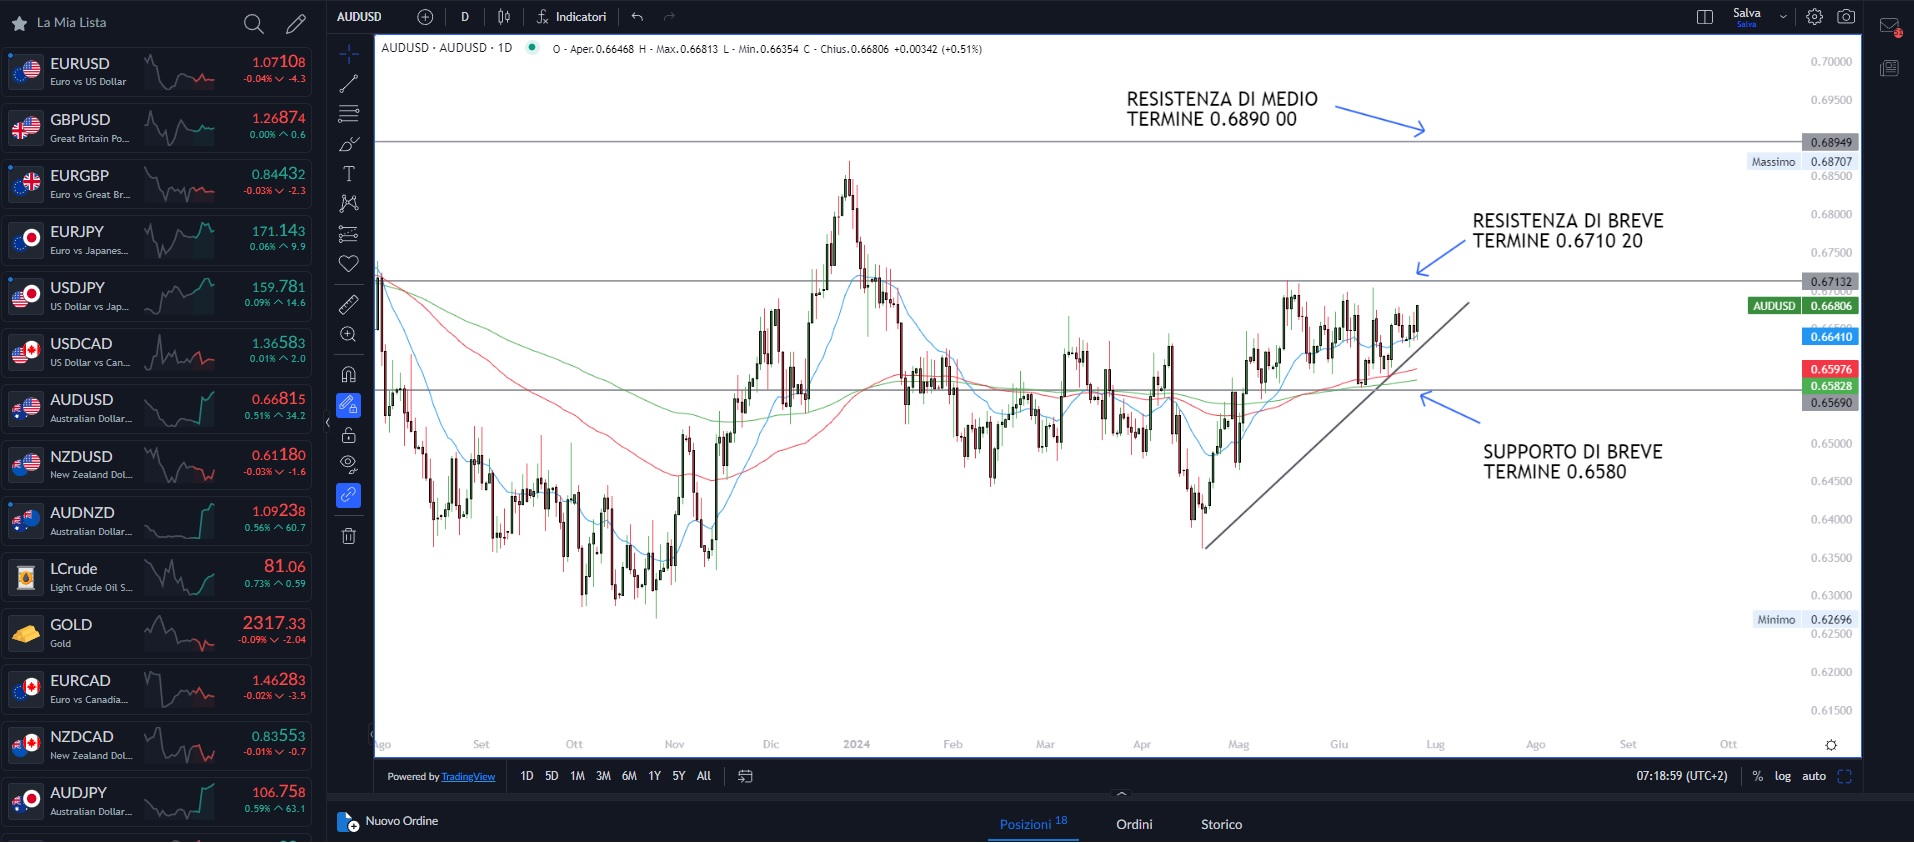1914x843 pixels.
Task: Open the D timeframe interval dropdown
Action: coord(465,17)
